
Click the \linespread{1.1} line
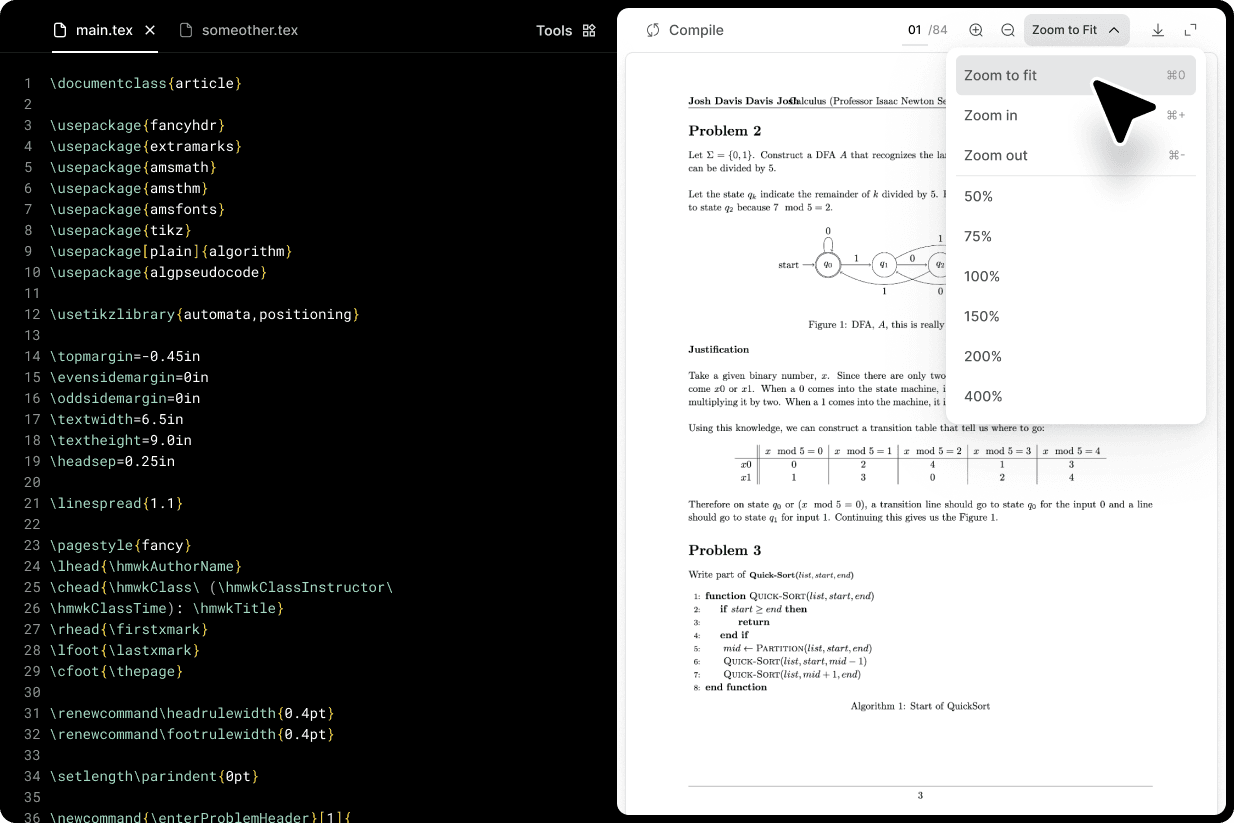click(x=117, y=503)
